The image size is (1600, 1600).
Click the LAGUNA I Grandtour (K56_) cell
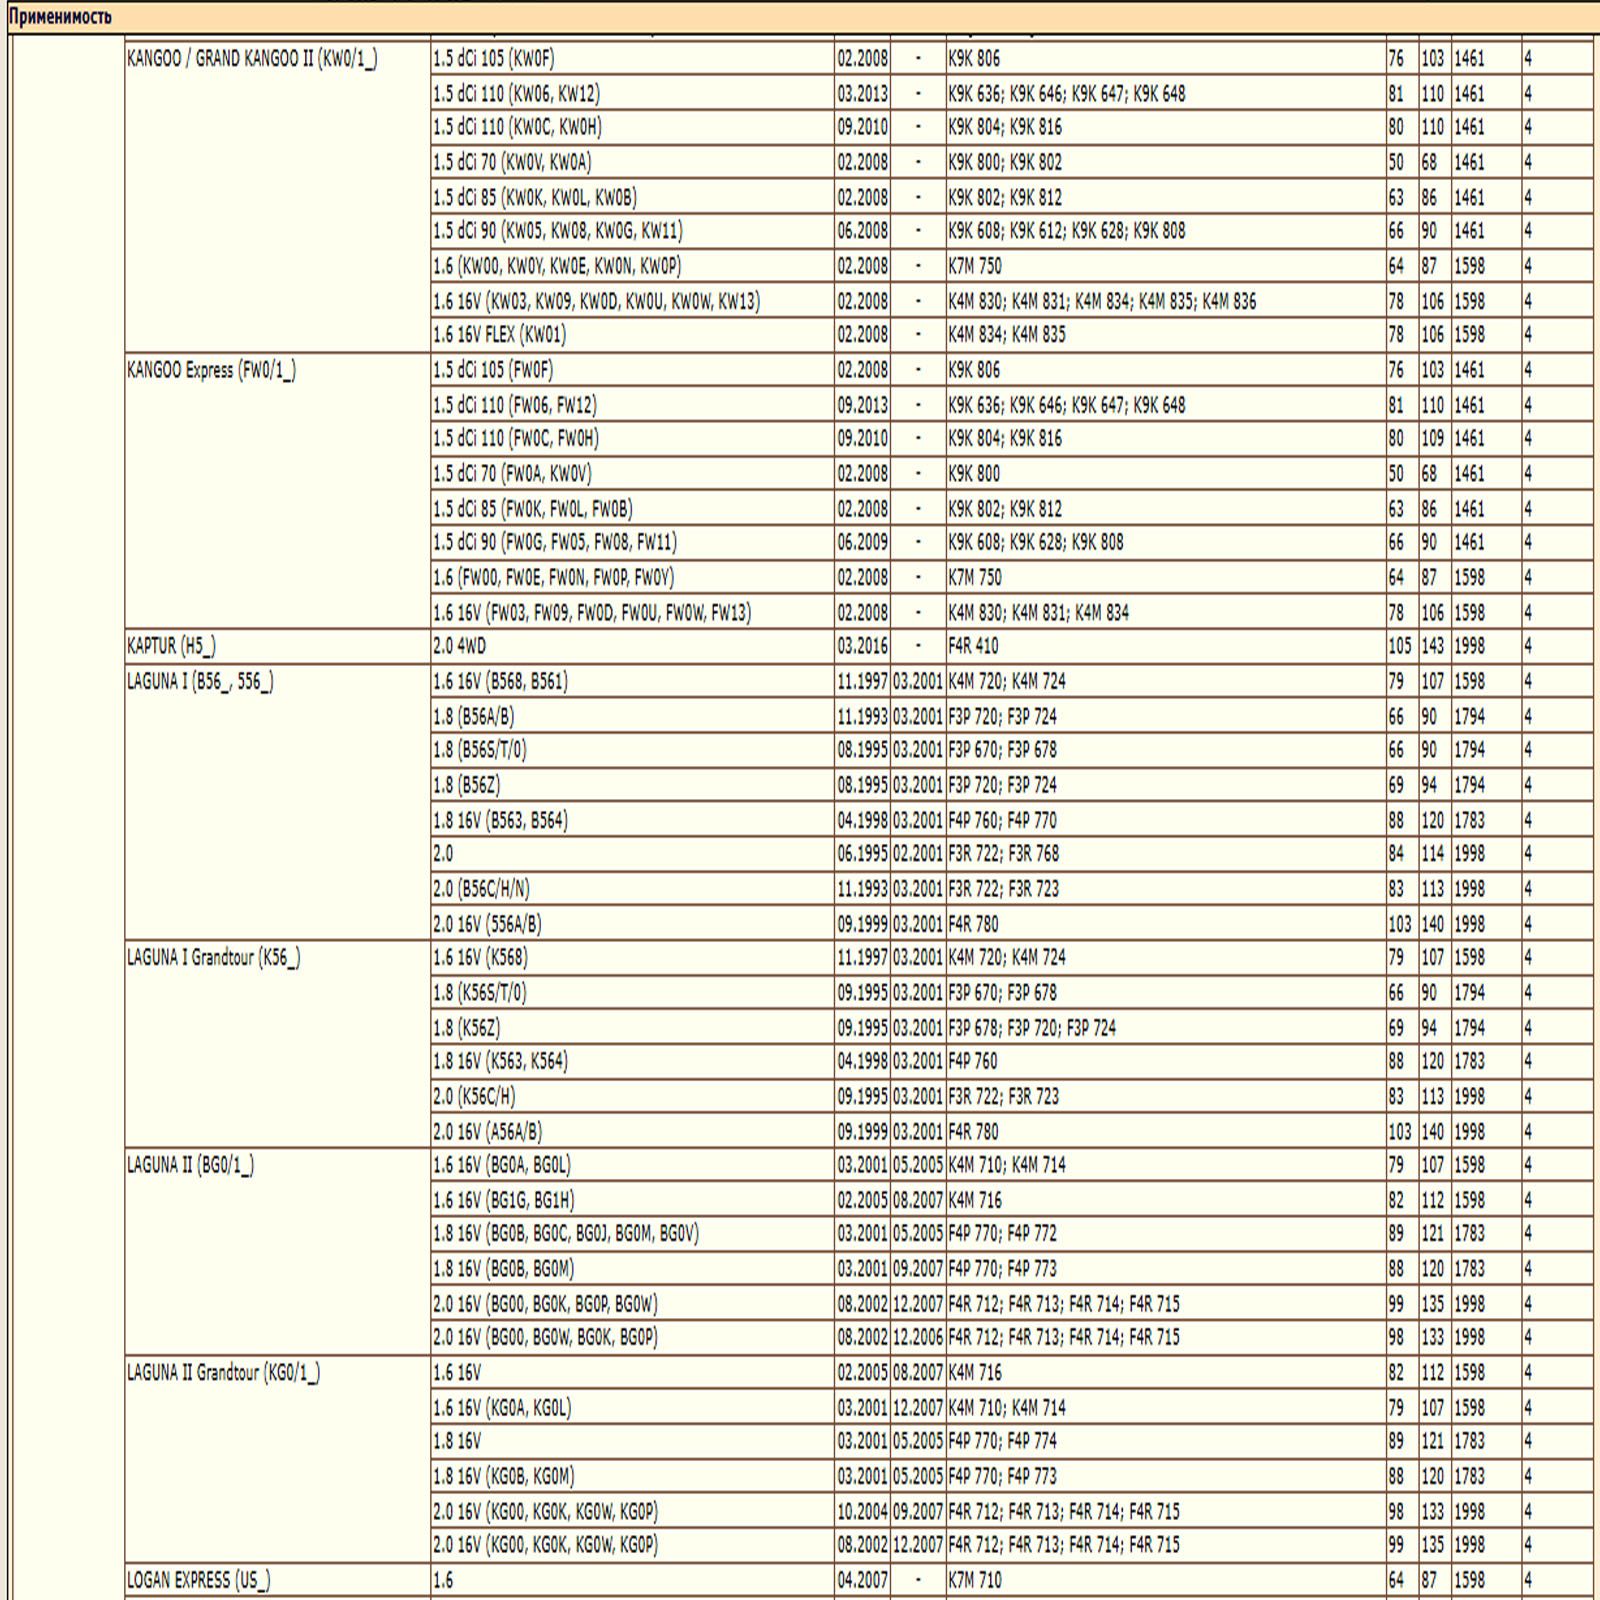[213, 958]
